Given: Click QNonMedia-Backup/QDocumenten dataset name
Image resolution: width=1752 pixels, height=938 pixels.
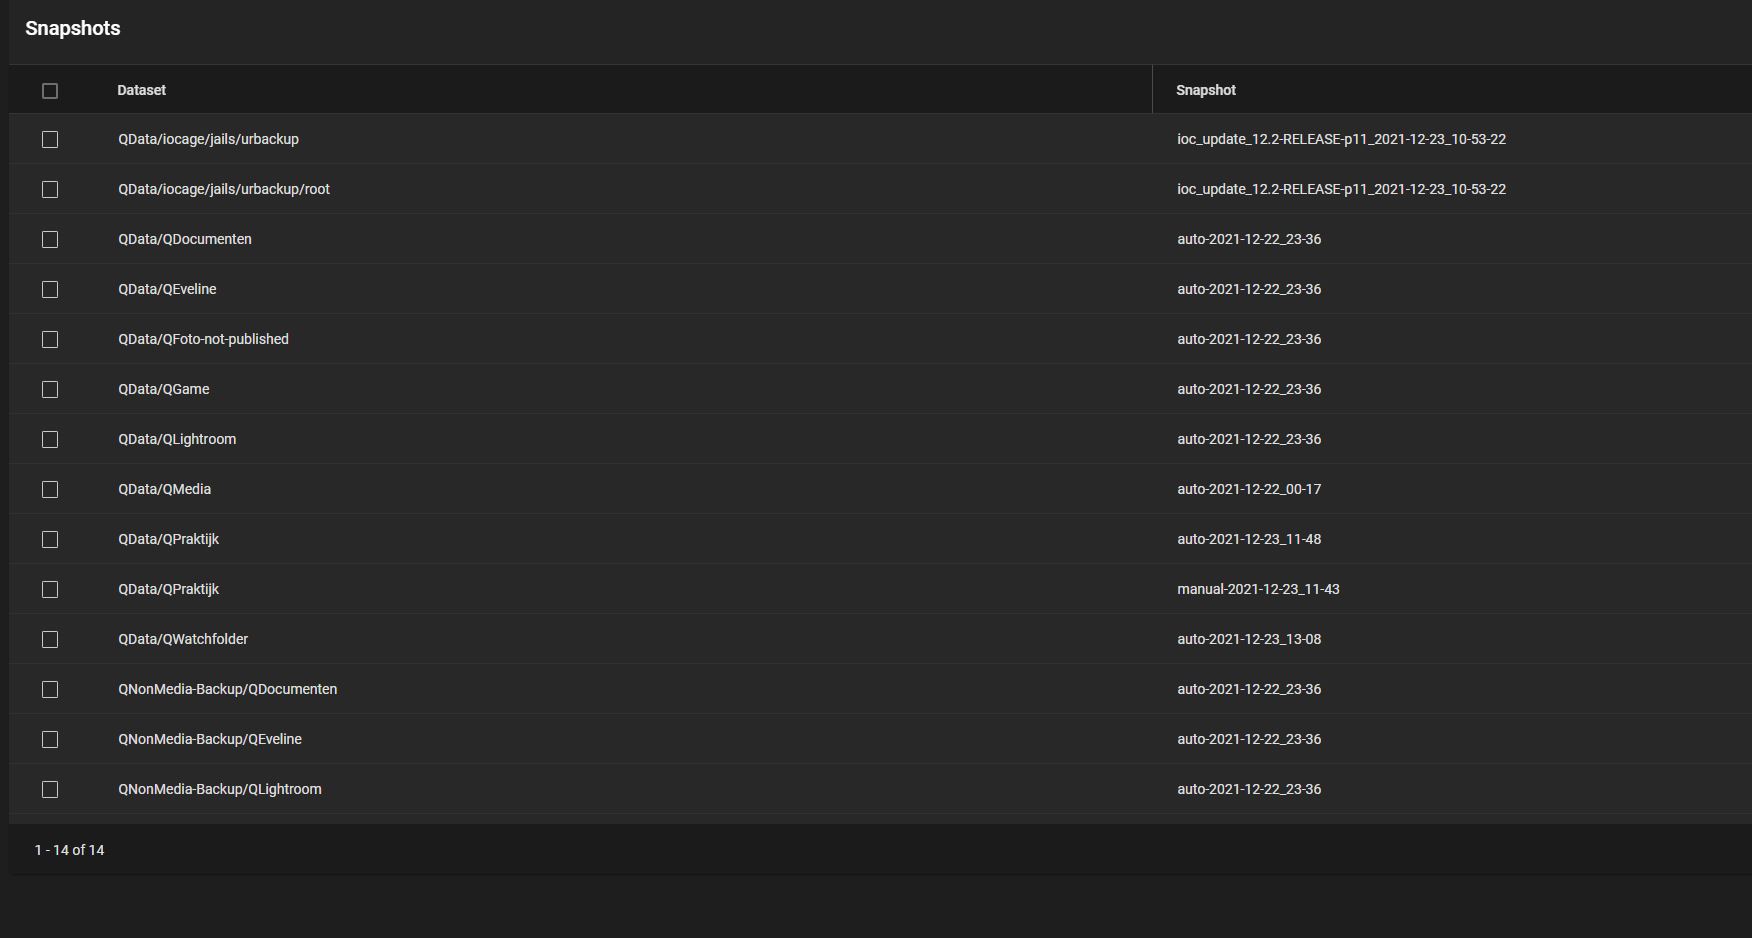Looking at the screenshot, I should (x=227, y=689).
